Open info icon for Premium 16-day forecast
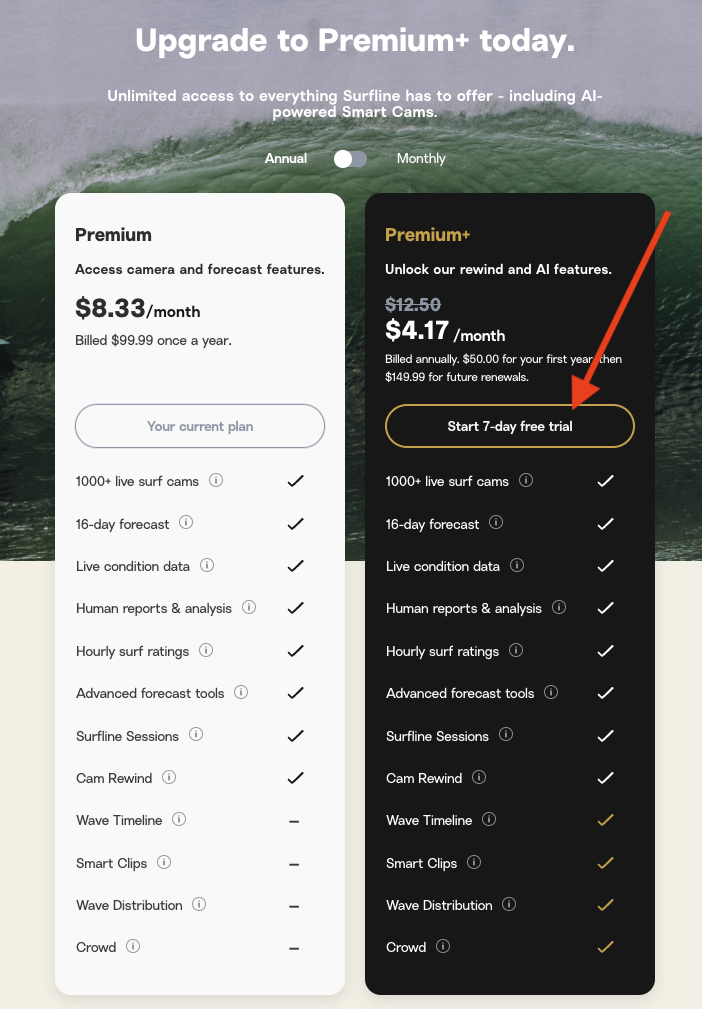 pos(186,523)
